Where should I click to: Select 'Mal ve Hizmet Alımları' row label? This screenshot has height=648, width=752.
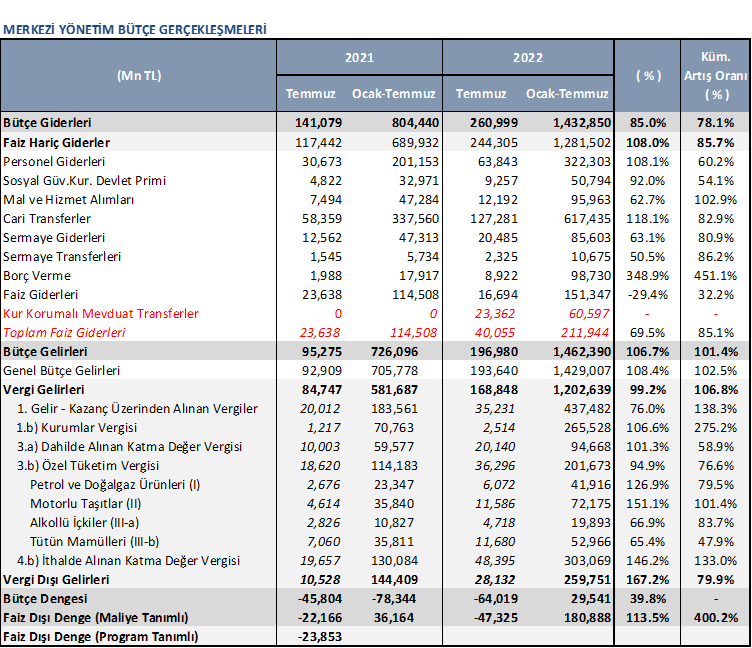click(x=69, y=200)
